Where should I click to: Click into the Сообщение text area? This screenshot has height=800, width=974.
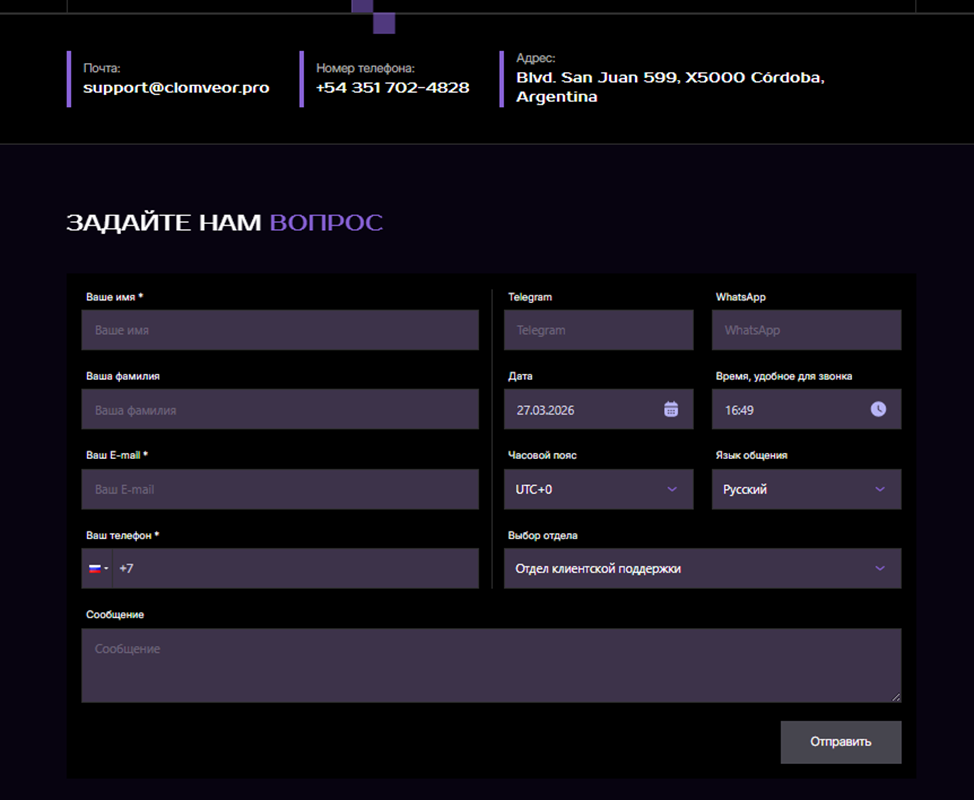coord(490,665)
